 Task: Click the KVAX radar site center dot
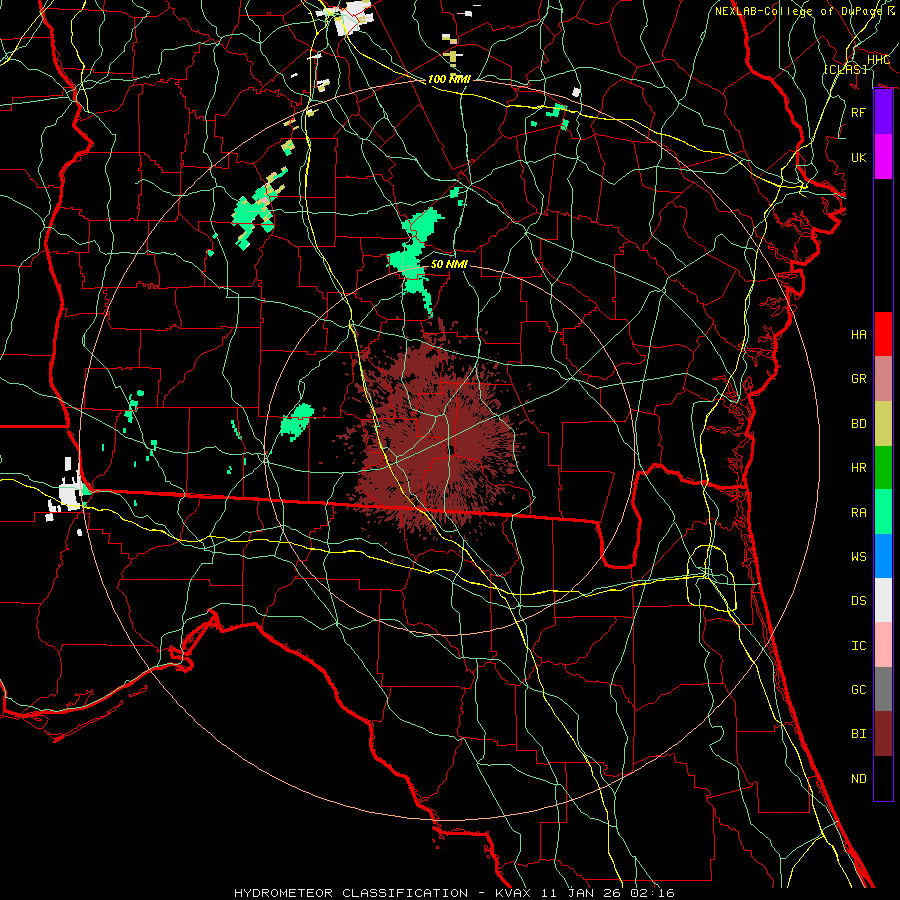(x=452, y=450)
